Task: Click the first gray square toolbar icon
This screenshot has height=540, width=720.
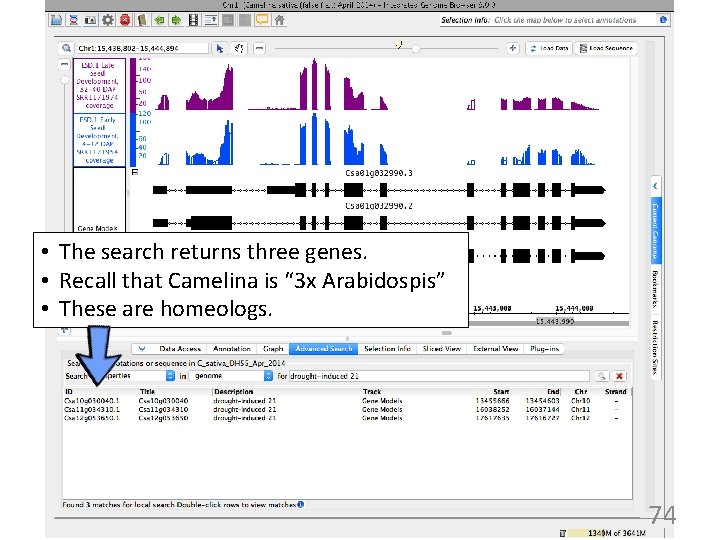Action: 228,20
